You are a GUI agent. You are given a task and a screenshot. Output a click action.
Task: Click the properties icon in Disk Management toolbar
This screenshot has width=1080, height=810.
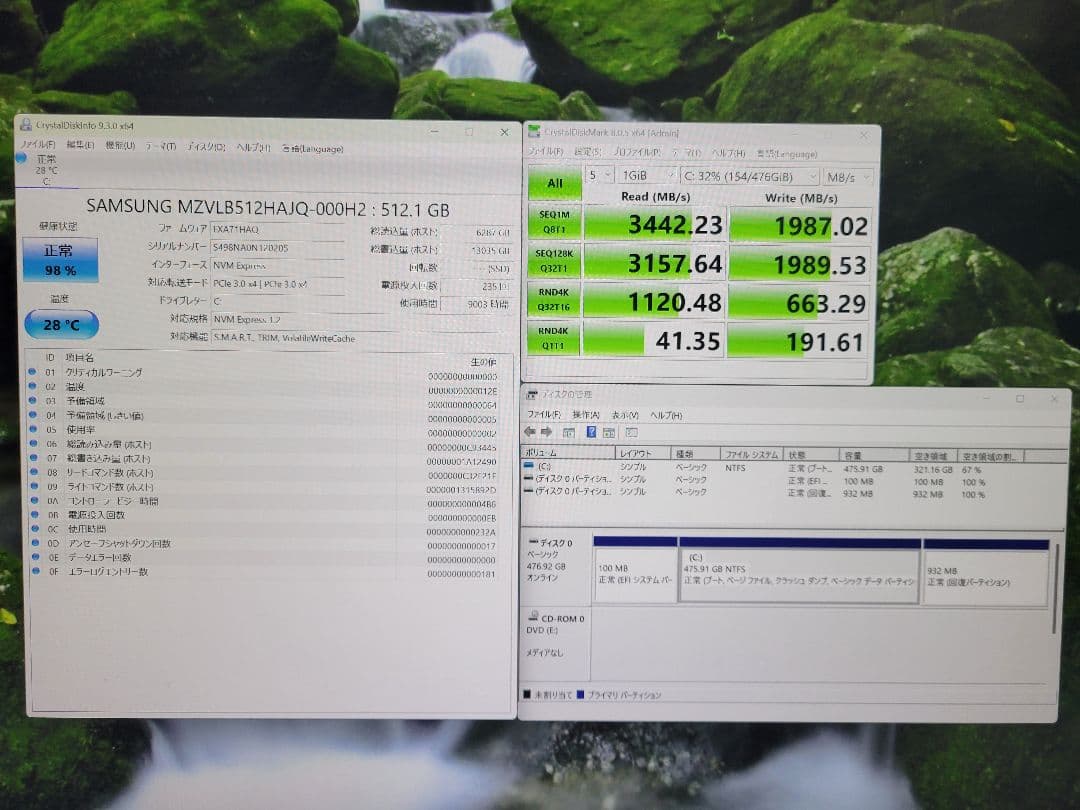click(x=609, y=431)
